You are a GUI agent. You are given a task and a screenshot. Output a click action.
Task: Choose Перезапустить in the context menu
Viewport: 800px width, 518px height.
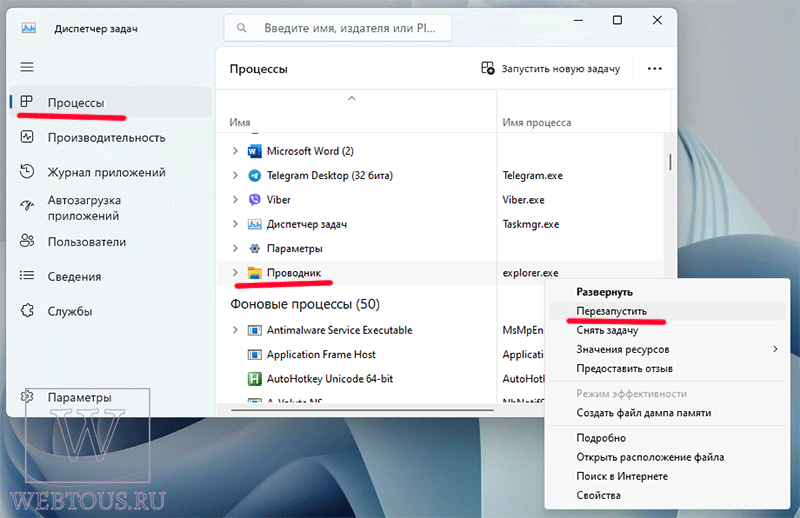pyautogui.click(x=667, y=311)
